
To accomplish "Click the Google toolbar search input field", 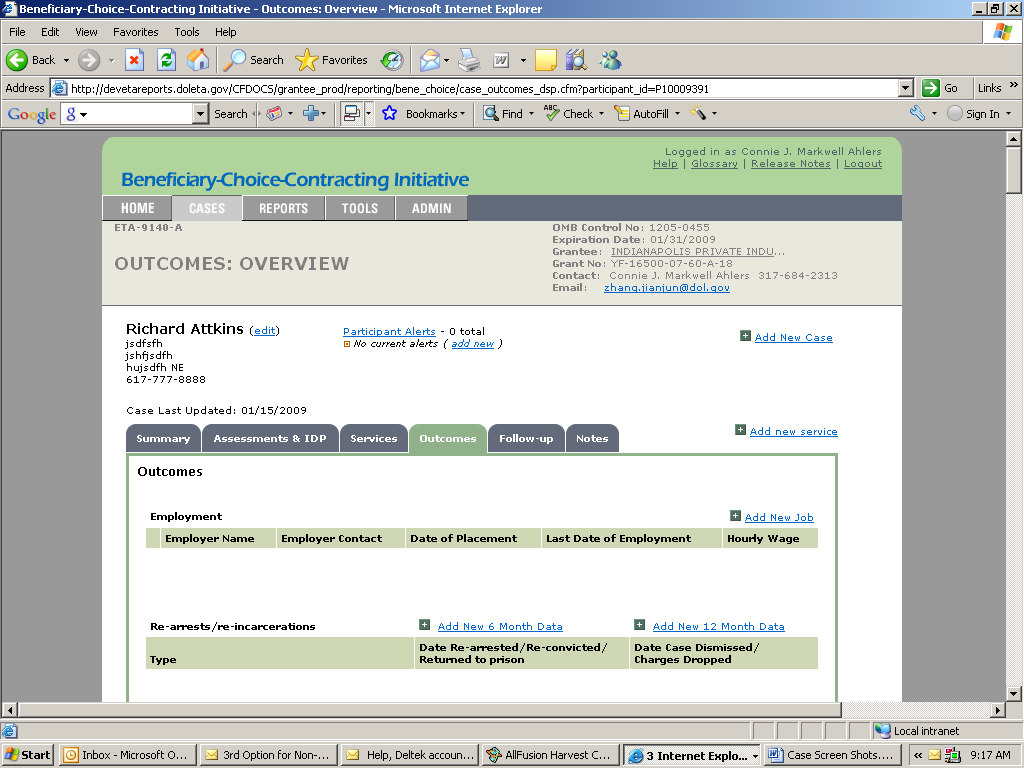I will (134, 114).
